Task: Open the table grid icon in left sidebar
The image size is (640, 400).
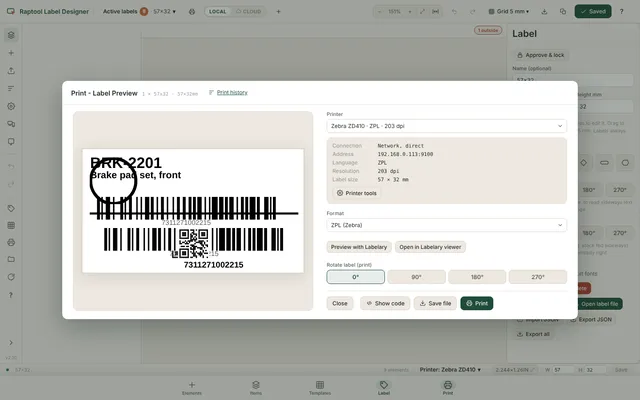Action: coord(11,225)
